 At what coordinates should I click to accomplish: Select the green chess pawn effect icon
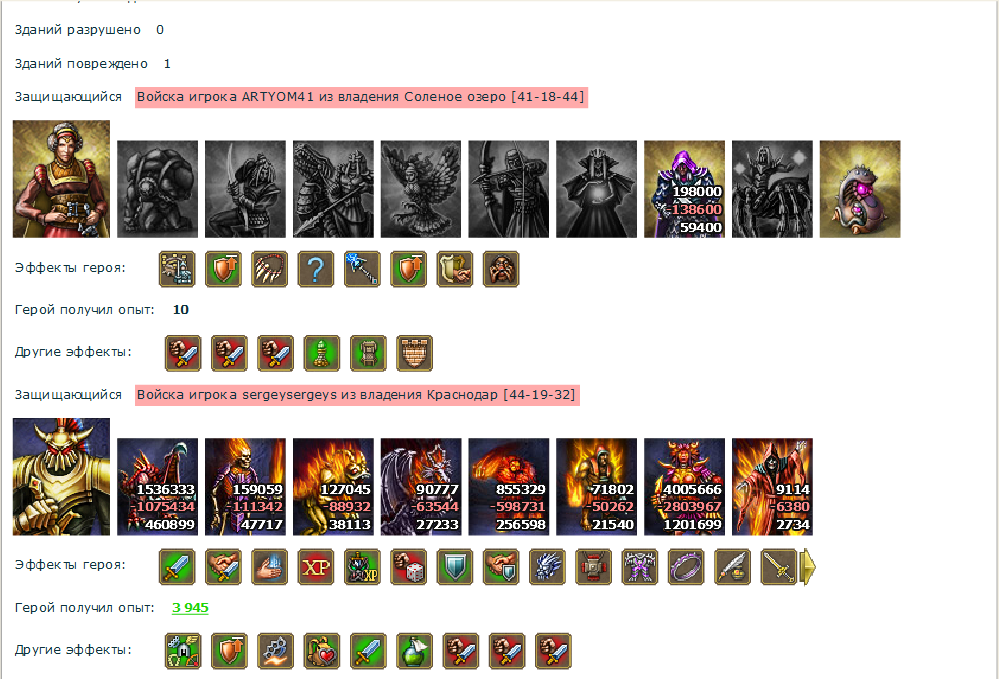pos(322,354)
